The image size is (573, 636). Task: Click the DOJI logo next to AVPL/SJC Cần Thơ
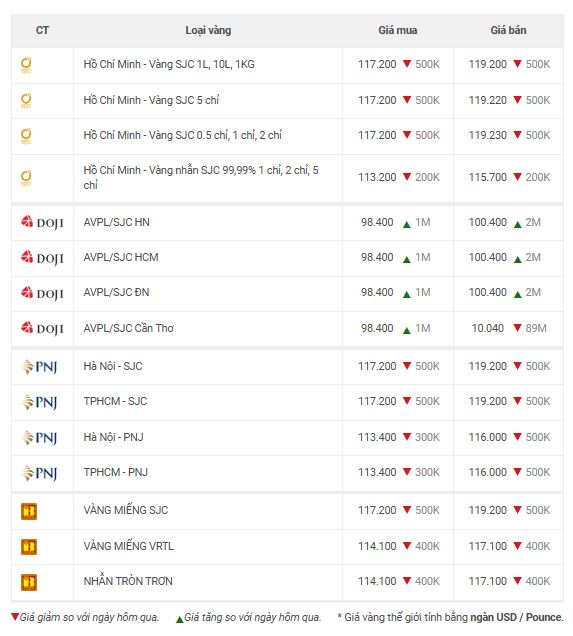tap(42, 328)
